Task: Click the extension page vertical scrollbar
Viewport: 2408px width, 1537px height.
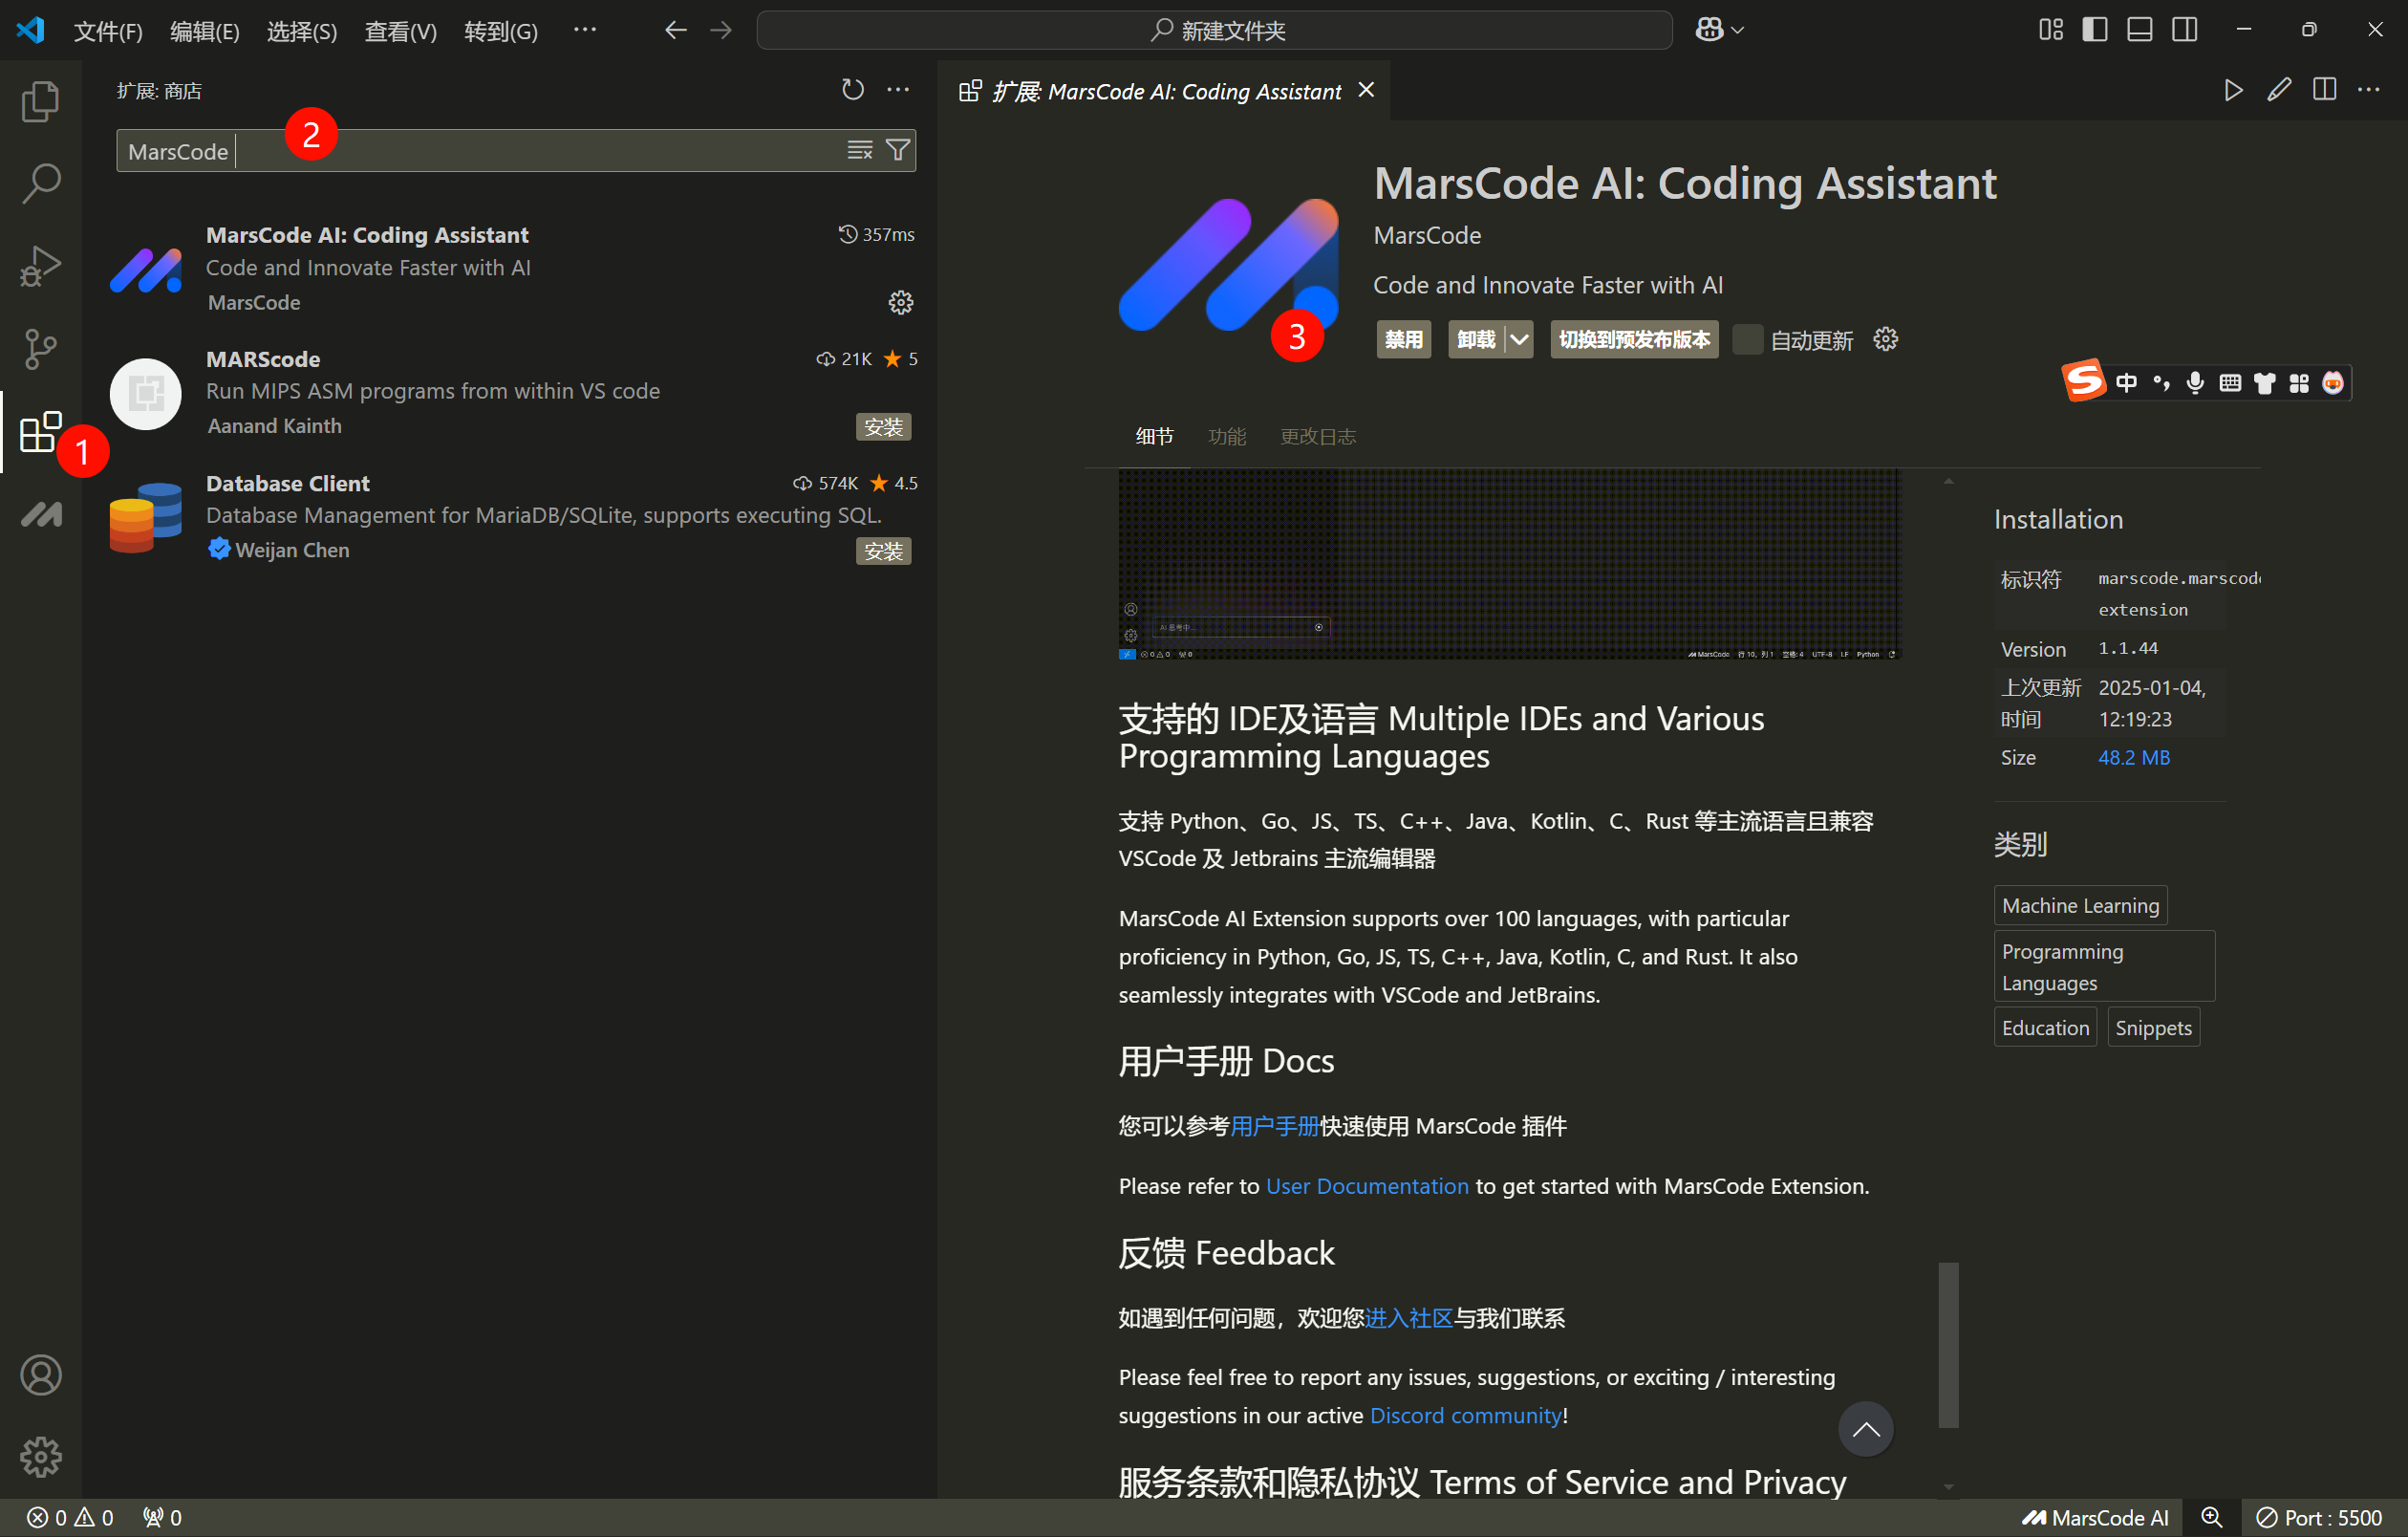Action: pyautogui.click(x=1948, y=1344)
